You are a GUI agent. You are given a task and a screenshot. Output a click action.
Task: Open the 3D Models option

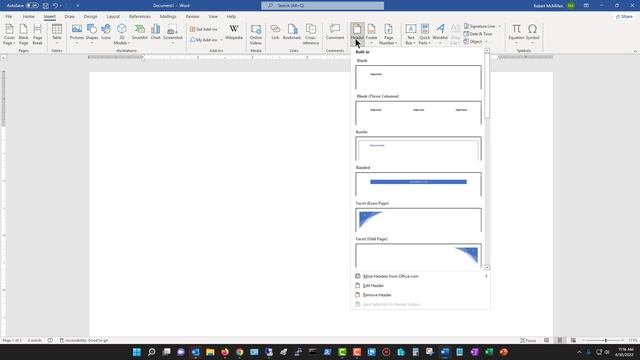coord(122,34)
